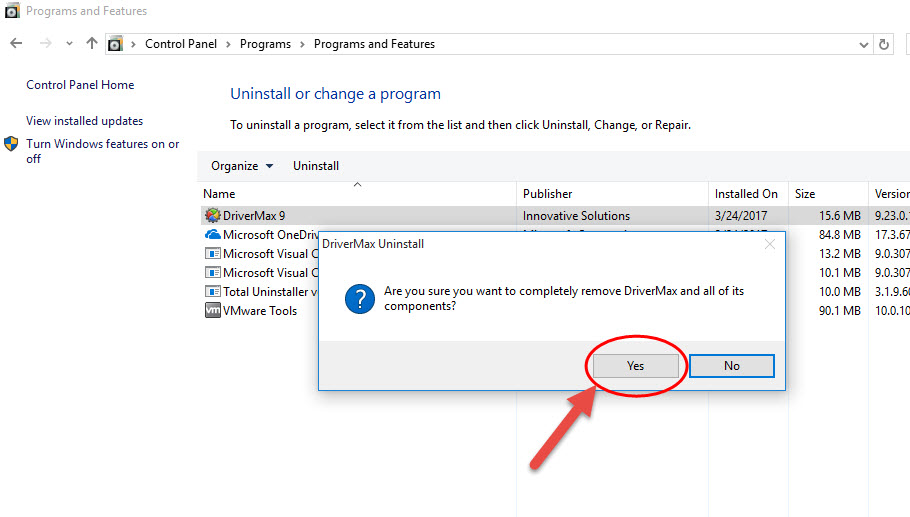Image resolution: width=910 pixels, height=517 pixels.
Task: Click the DriverMax 9 program icon
Action: click(x=213, y=215)
